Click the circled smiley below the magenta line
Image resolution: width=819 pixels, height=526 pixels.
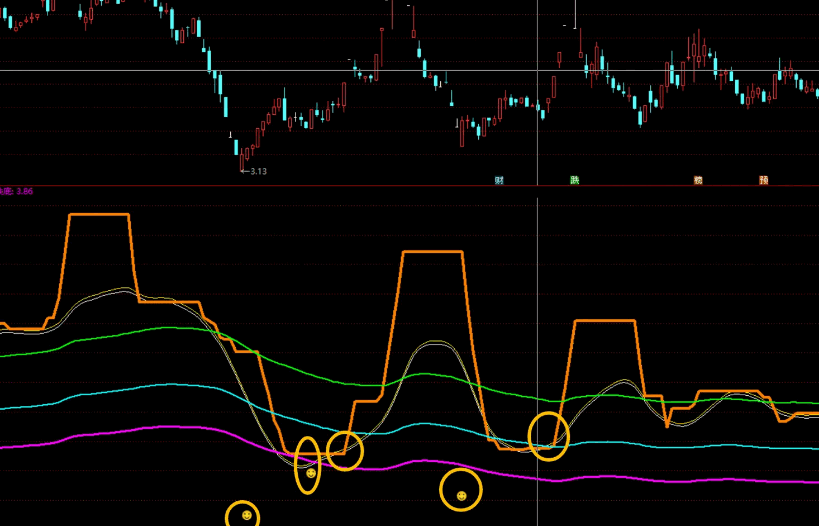[461, 495]
